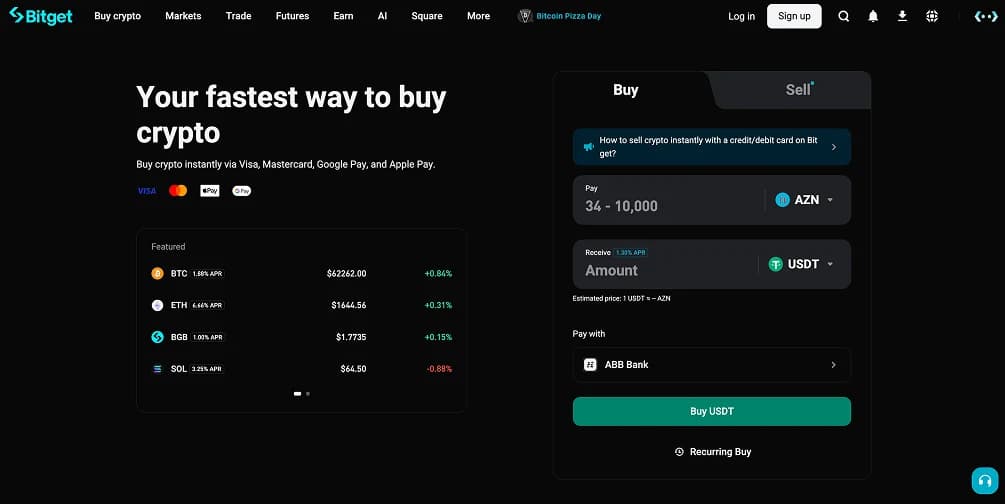Select the first Featured carousel dot
Screen dimensions: 1005x504
coord(297,394)
